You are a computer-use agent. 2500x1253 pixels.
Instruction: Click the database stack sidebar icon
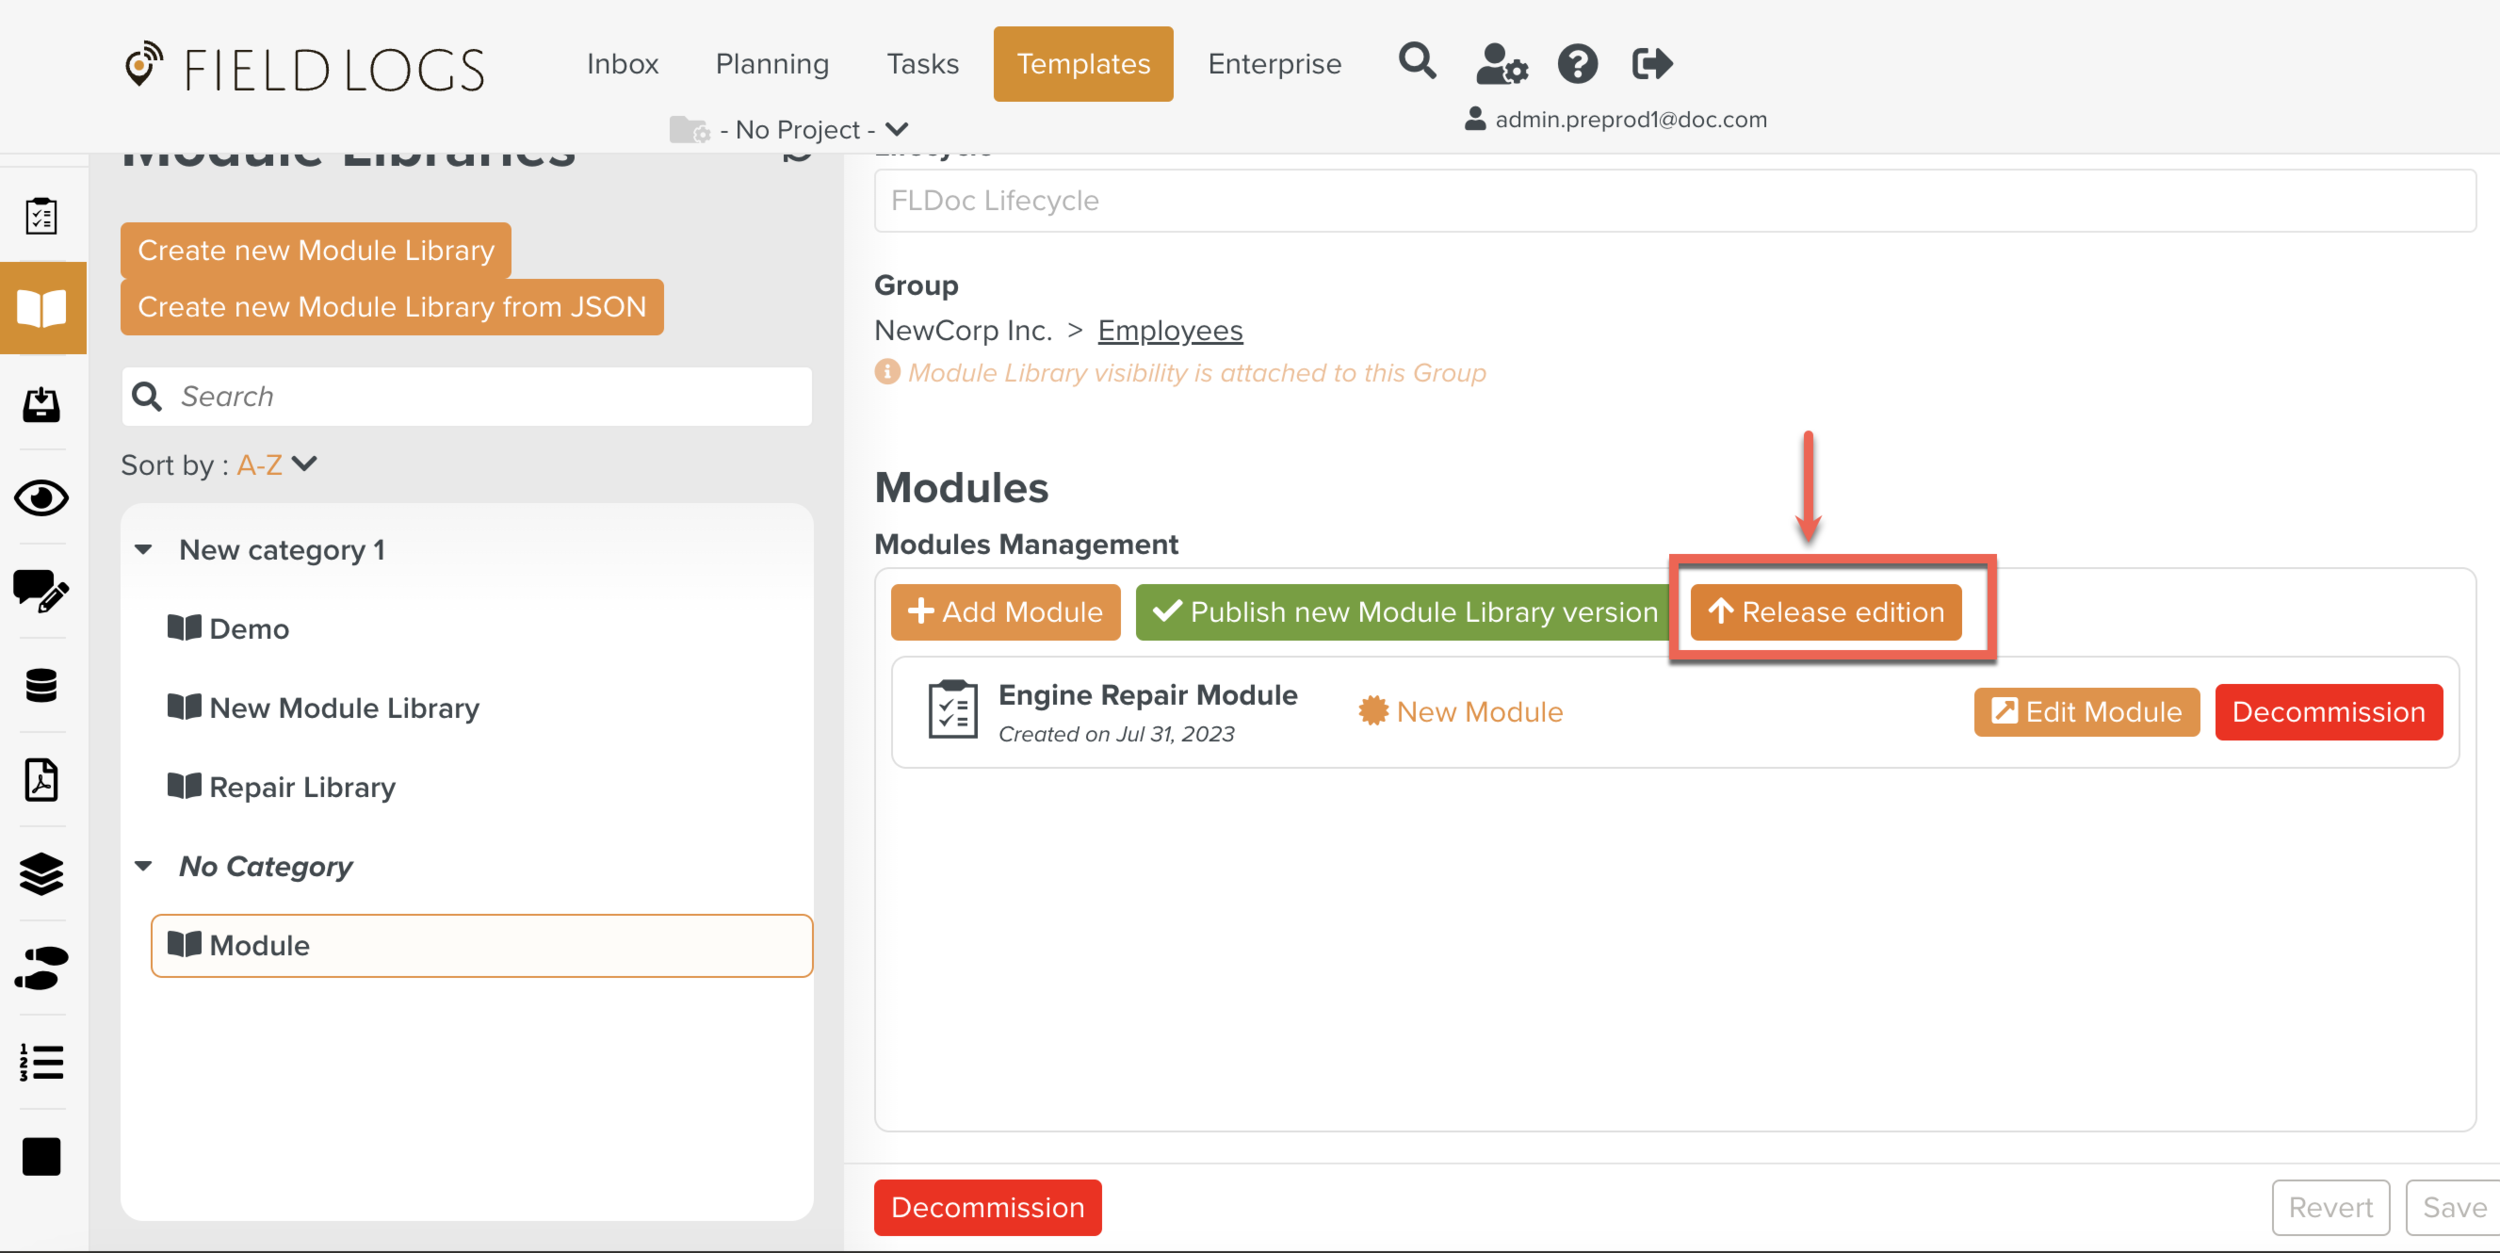click(x=42, y=686)
